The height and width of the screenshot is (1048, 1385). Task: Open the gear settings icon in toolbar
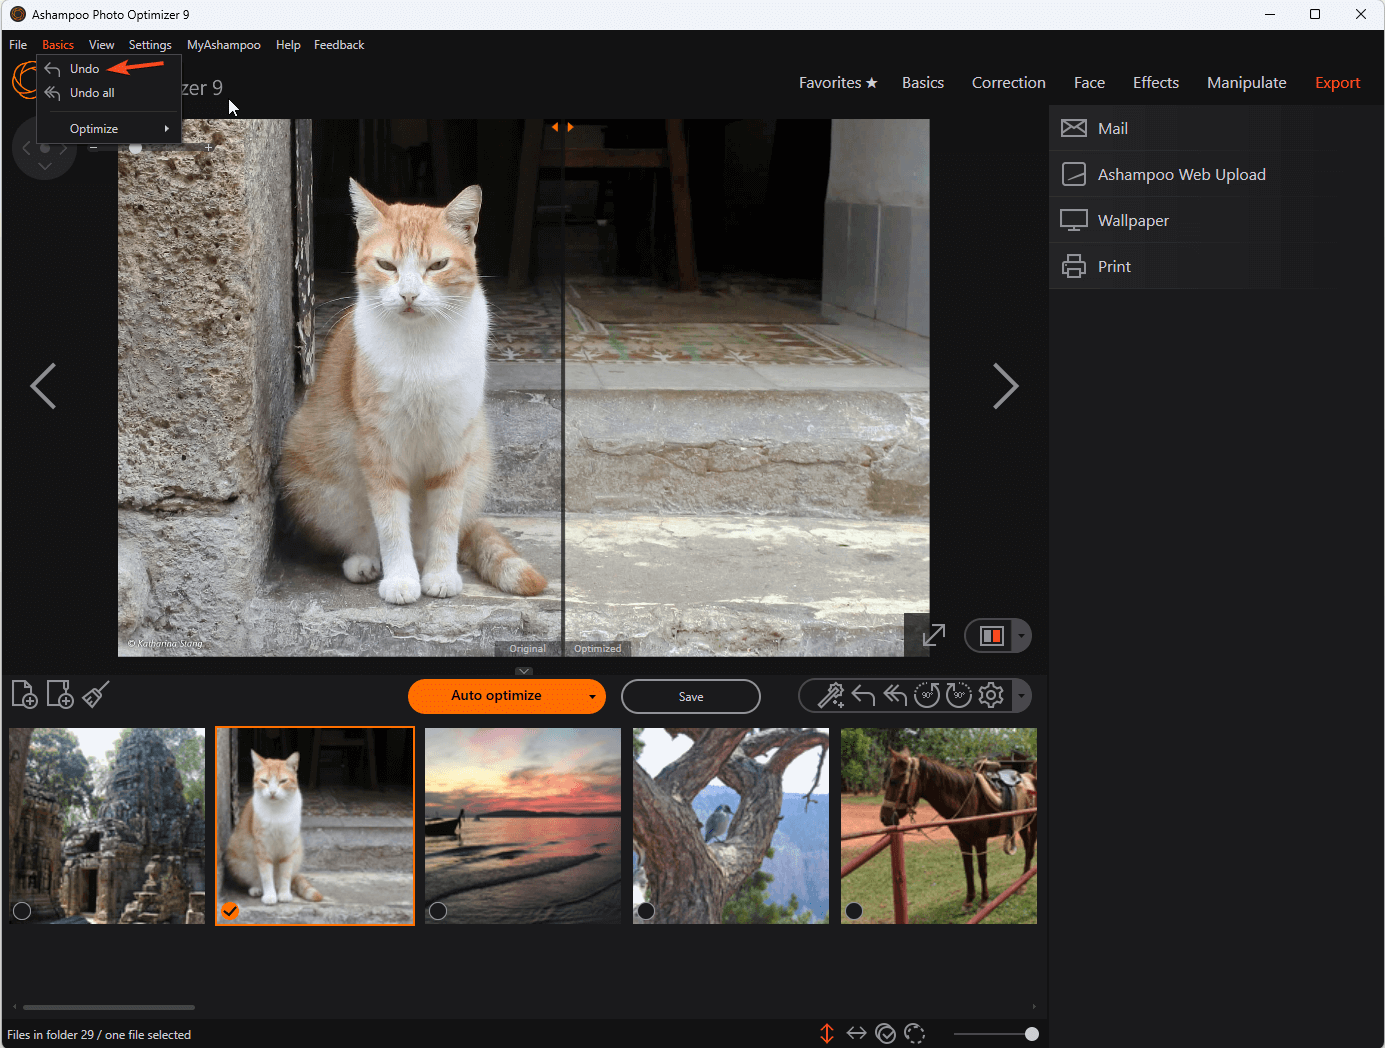pos(991,695)
